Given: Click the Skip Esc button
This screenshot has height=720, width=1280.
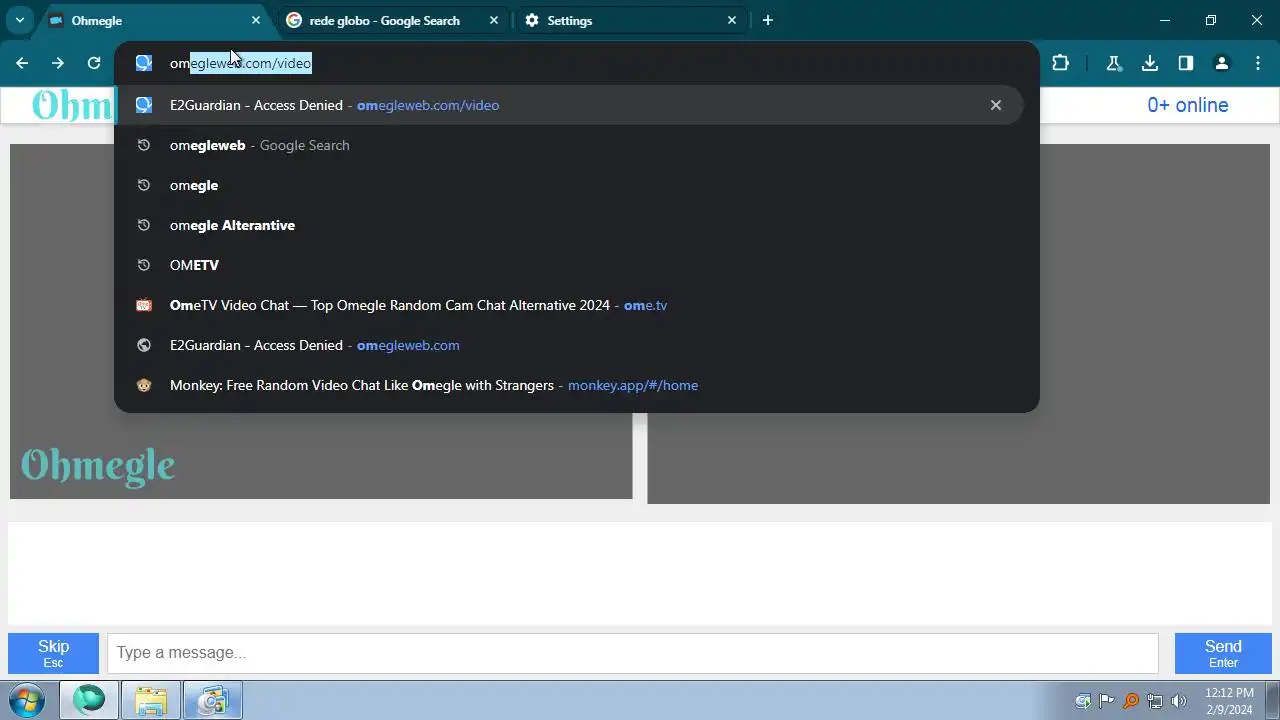Looking at the screenshot, I should 53,653.
